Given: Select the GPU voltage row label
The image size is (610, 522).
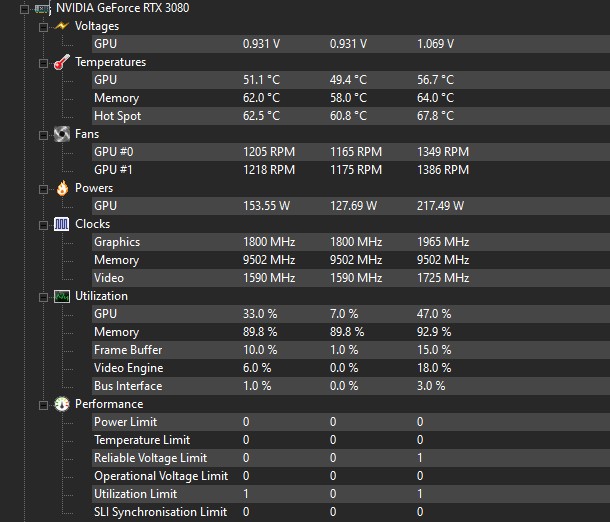Looking at the screenshot, I should [x=105, y=44].
